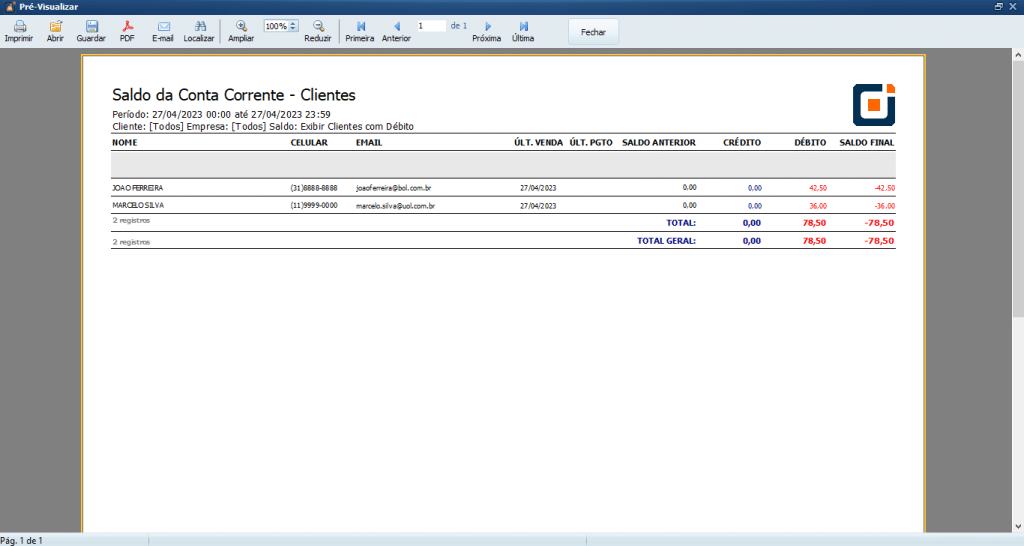Click the 100% zoom level field

pos(275,26)
